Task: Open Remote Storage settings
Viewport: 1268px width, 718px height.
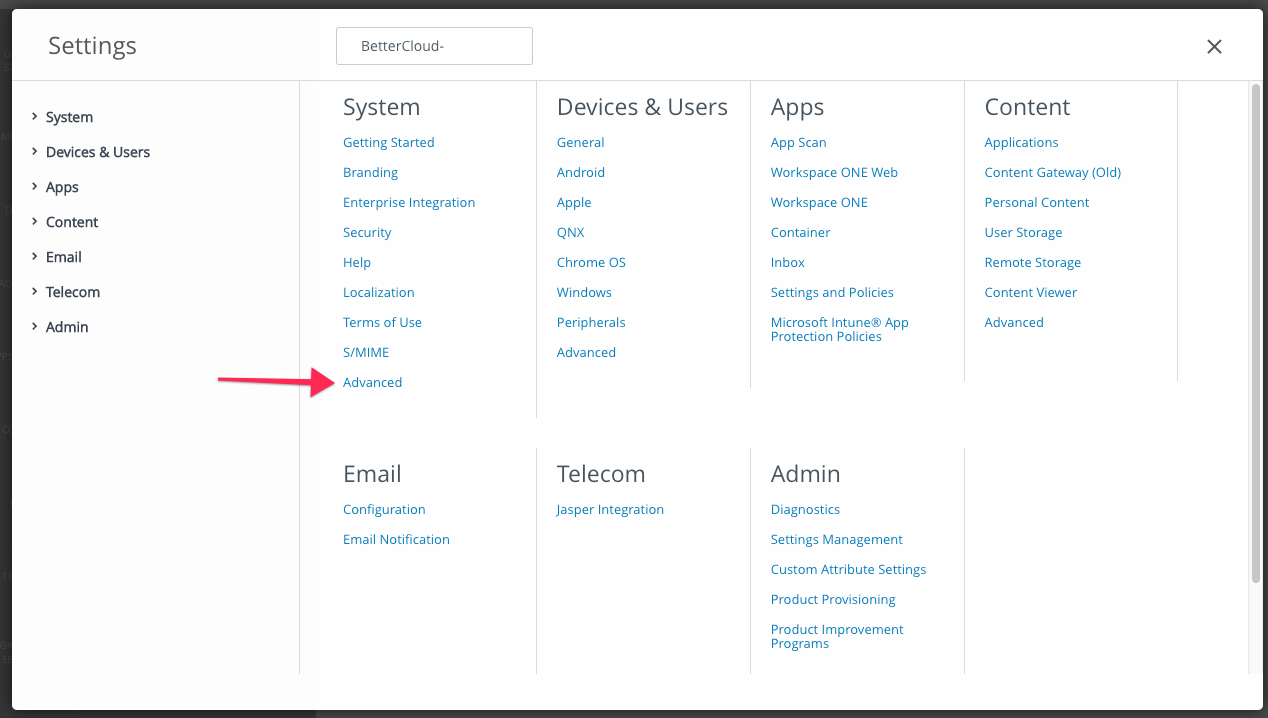Action: pyautogui.click(x=1032, y=262)
